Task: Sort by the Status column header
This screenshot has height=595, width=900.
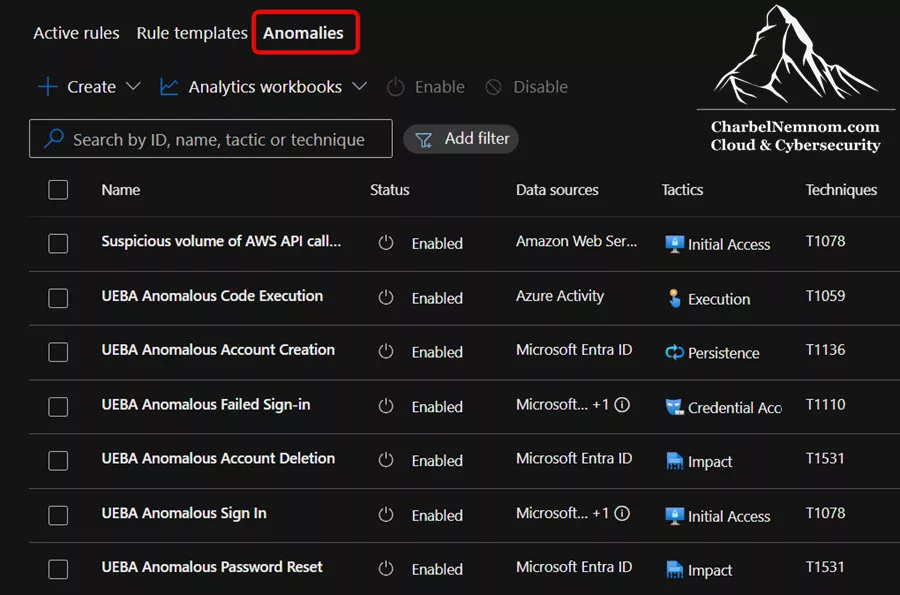Action: click(x=390, y=190)
